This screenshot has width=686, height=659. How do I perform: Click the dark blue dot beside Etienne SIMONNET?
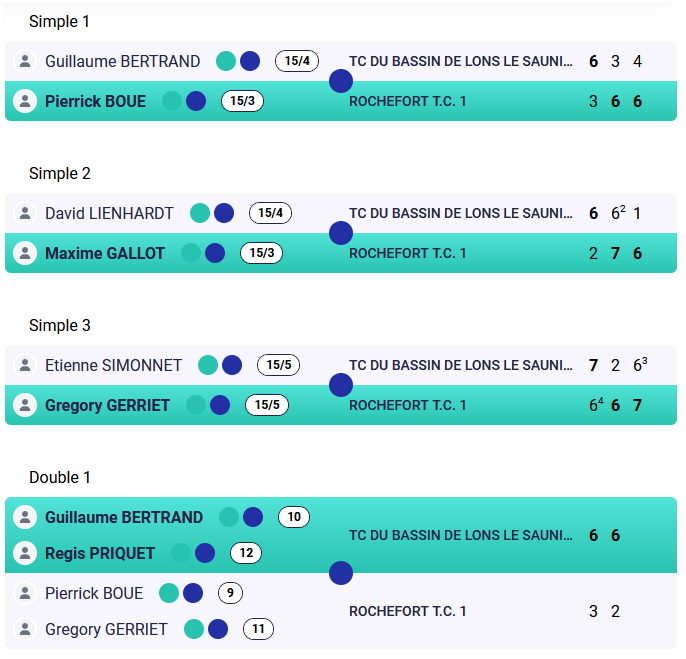(x=232, y=365)
